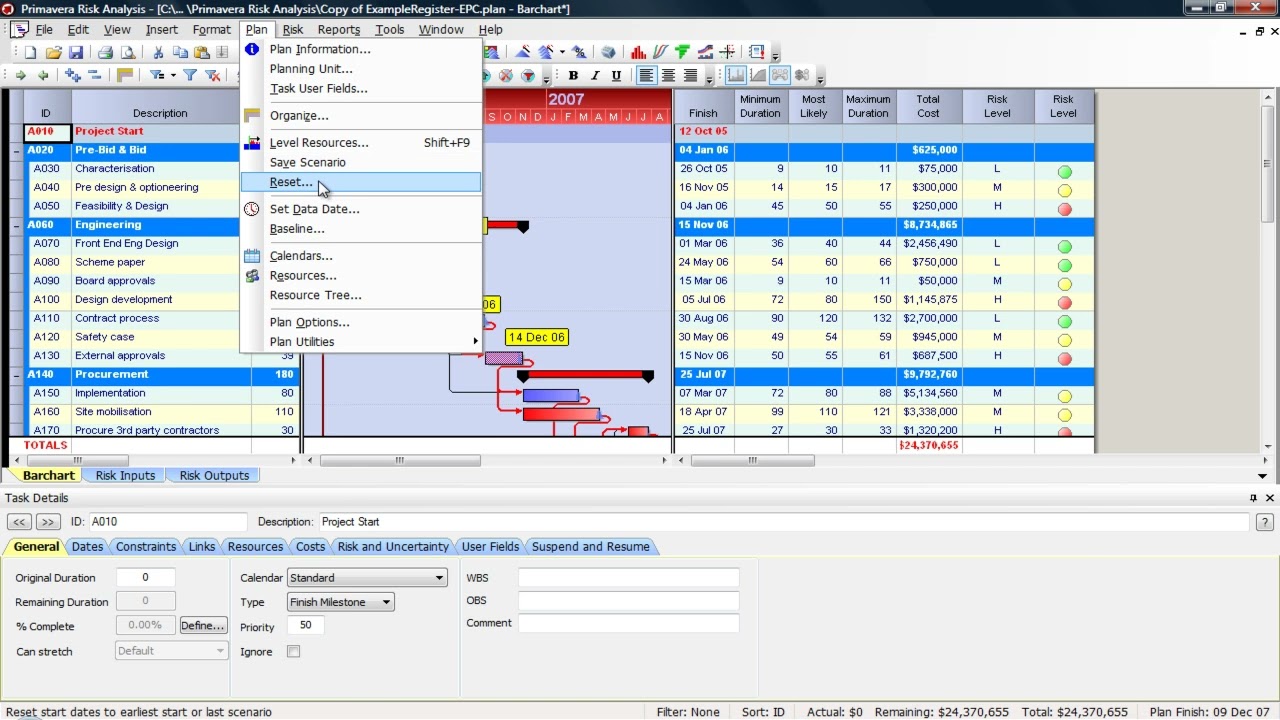Open Print Preview from the toolbar
This screenshot has height=720, width=1280.
[127, 52]
